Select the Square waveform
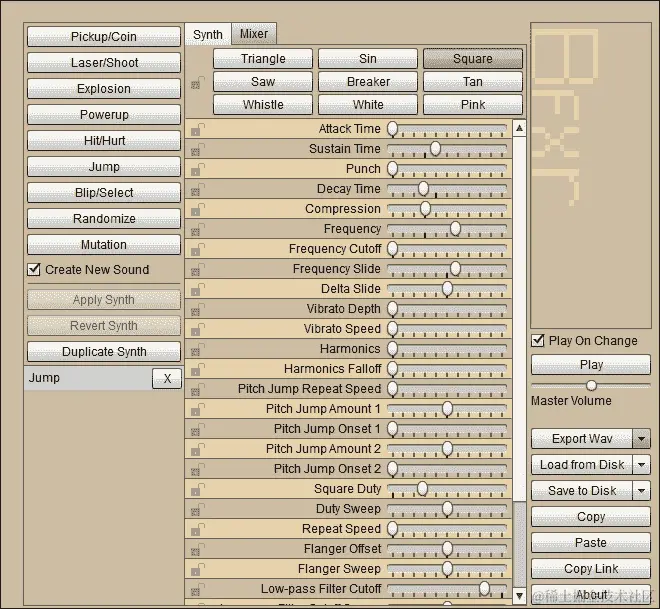This screenshot has height=609, width=660. coord(473,59)
